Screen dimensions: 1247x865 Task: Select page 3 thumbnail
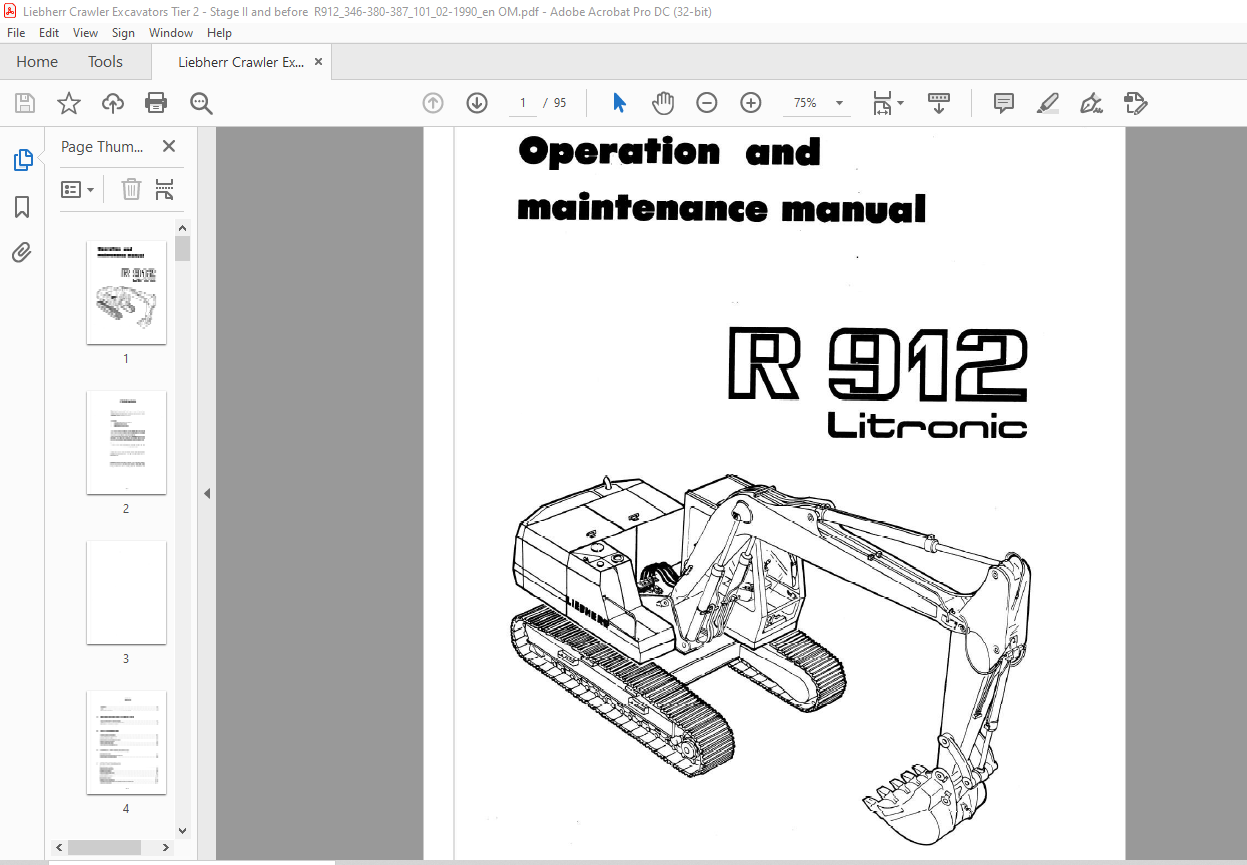tap(126, 592)
